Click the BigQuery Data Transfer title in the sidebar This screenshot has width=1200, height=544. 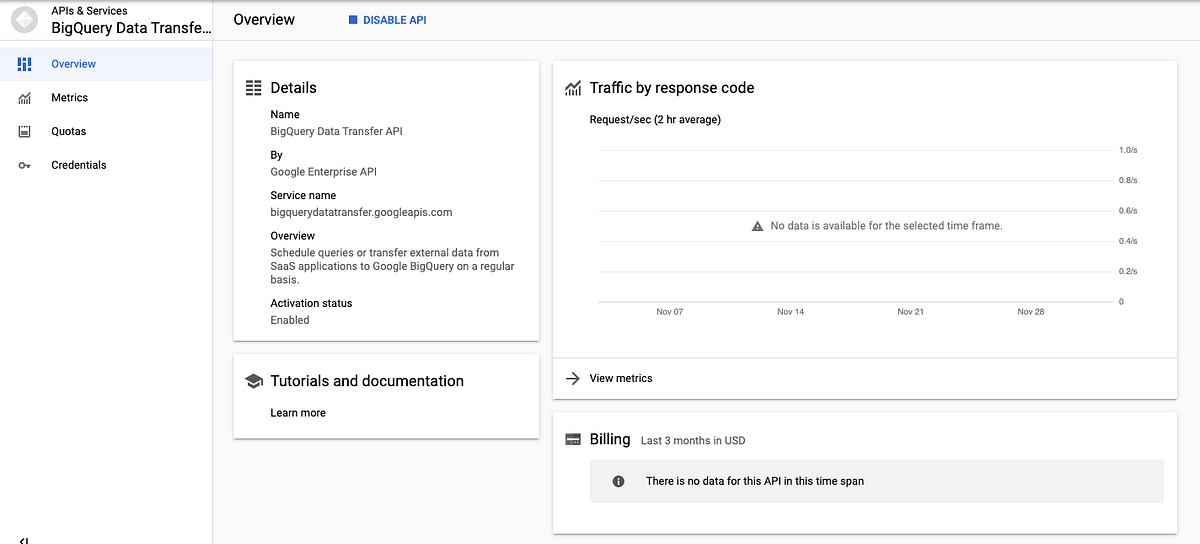tap(132, 28)
